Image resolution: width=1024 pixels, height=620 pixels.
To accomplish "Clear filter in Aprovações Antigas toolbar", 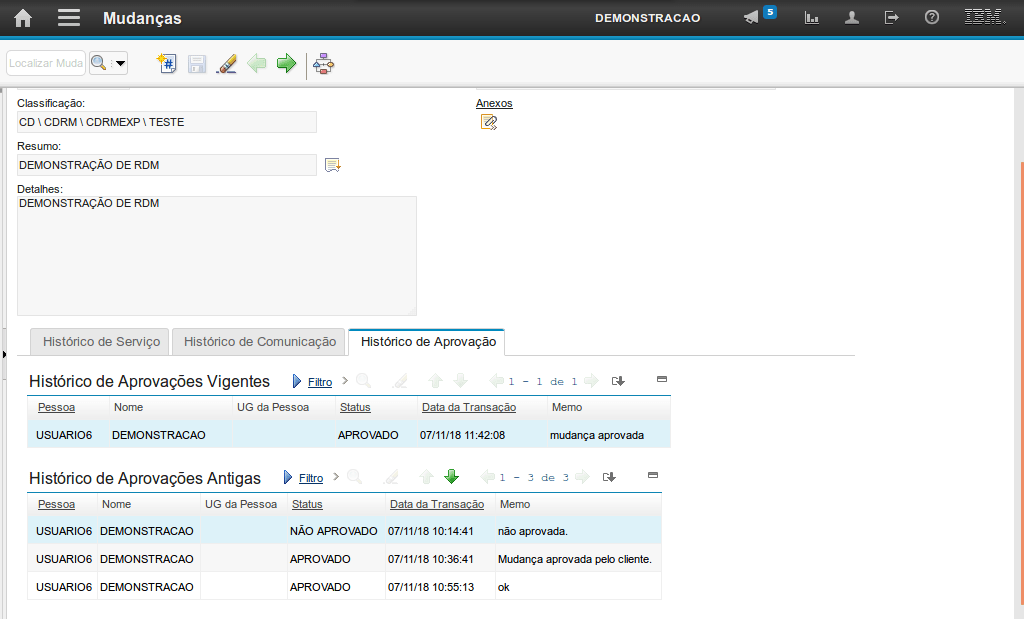I will click(391, 477).
